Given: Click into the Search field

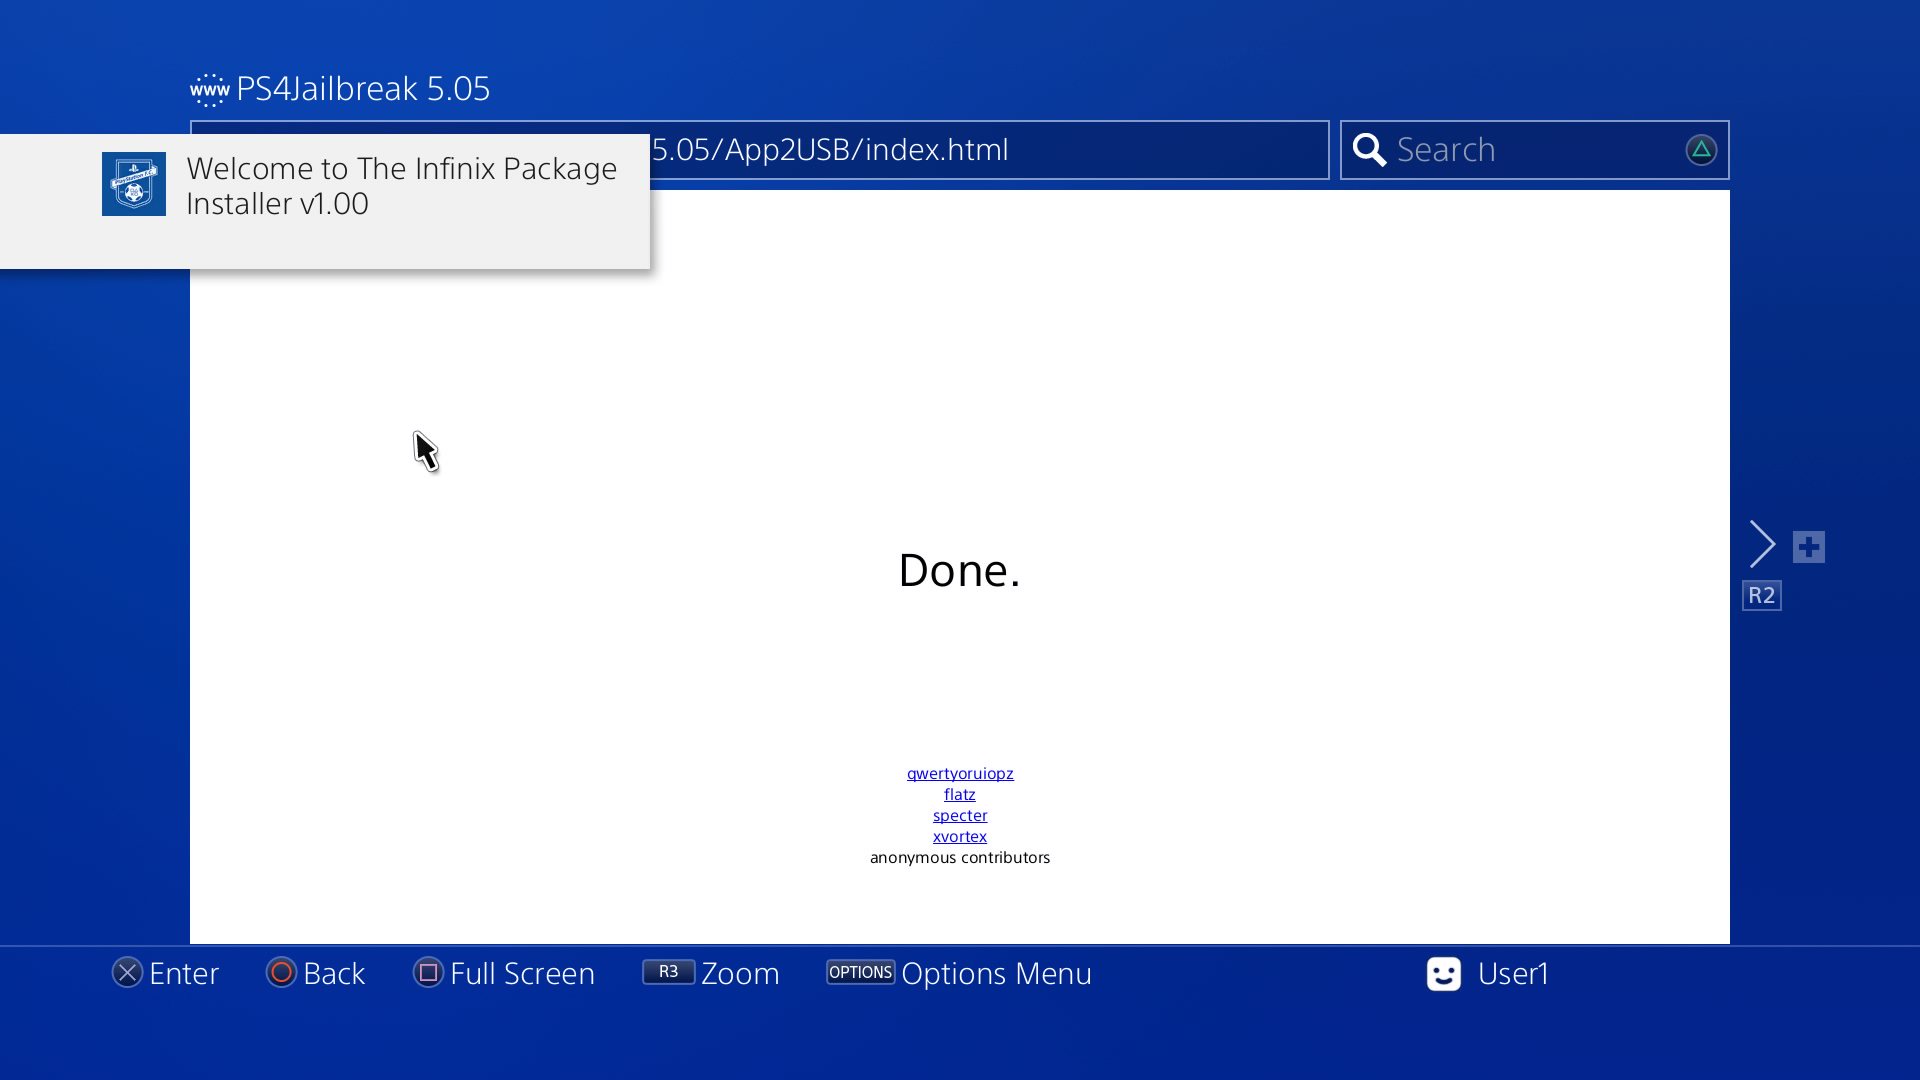Looking at the screenshot, I should point(1535,150).
